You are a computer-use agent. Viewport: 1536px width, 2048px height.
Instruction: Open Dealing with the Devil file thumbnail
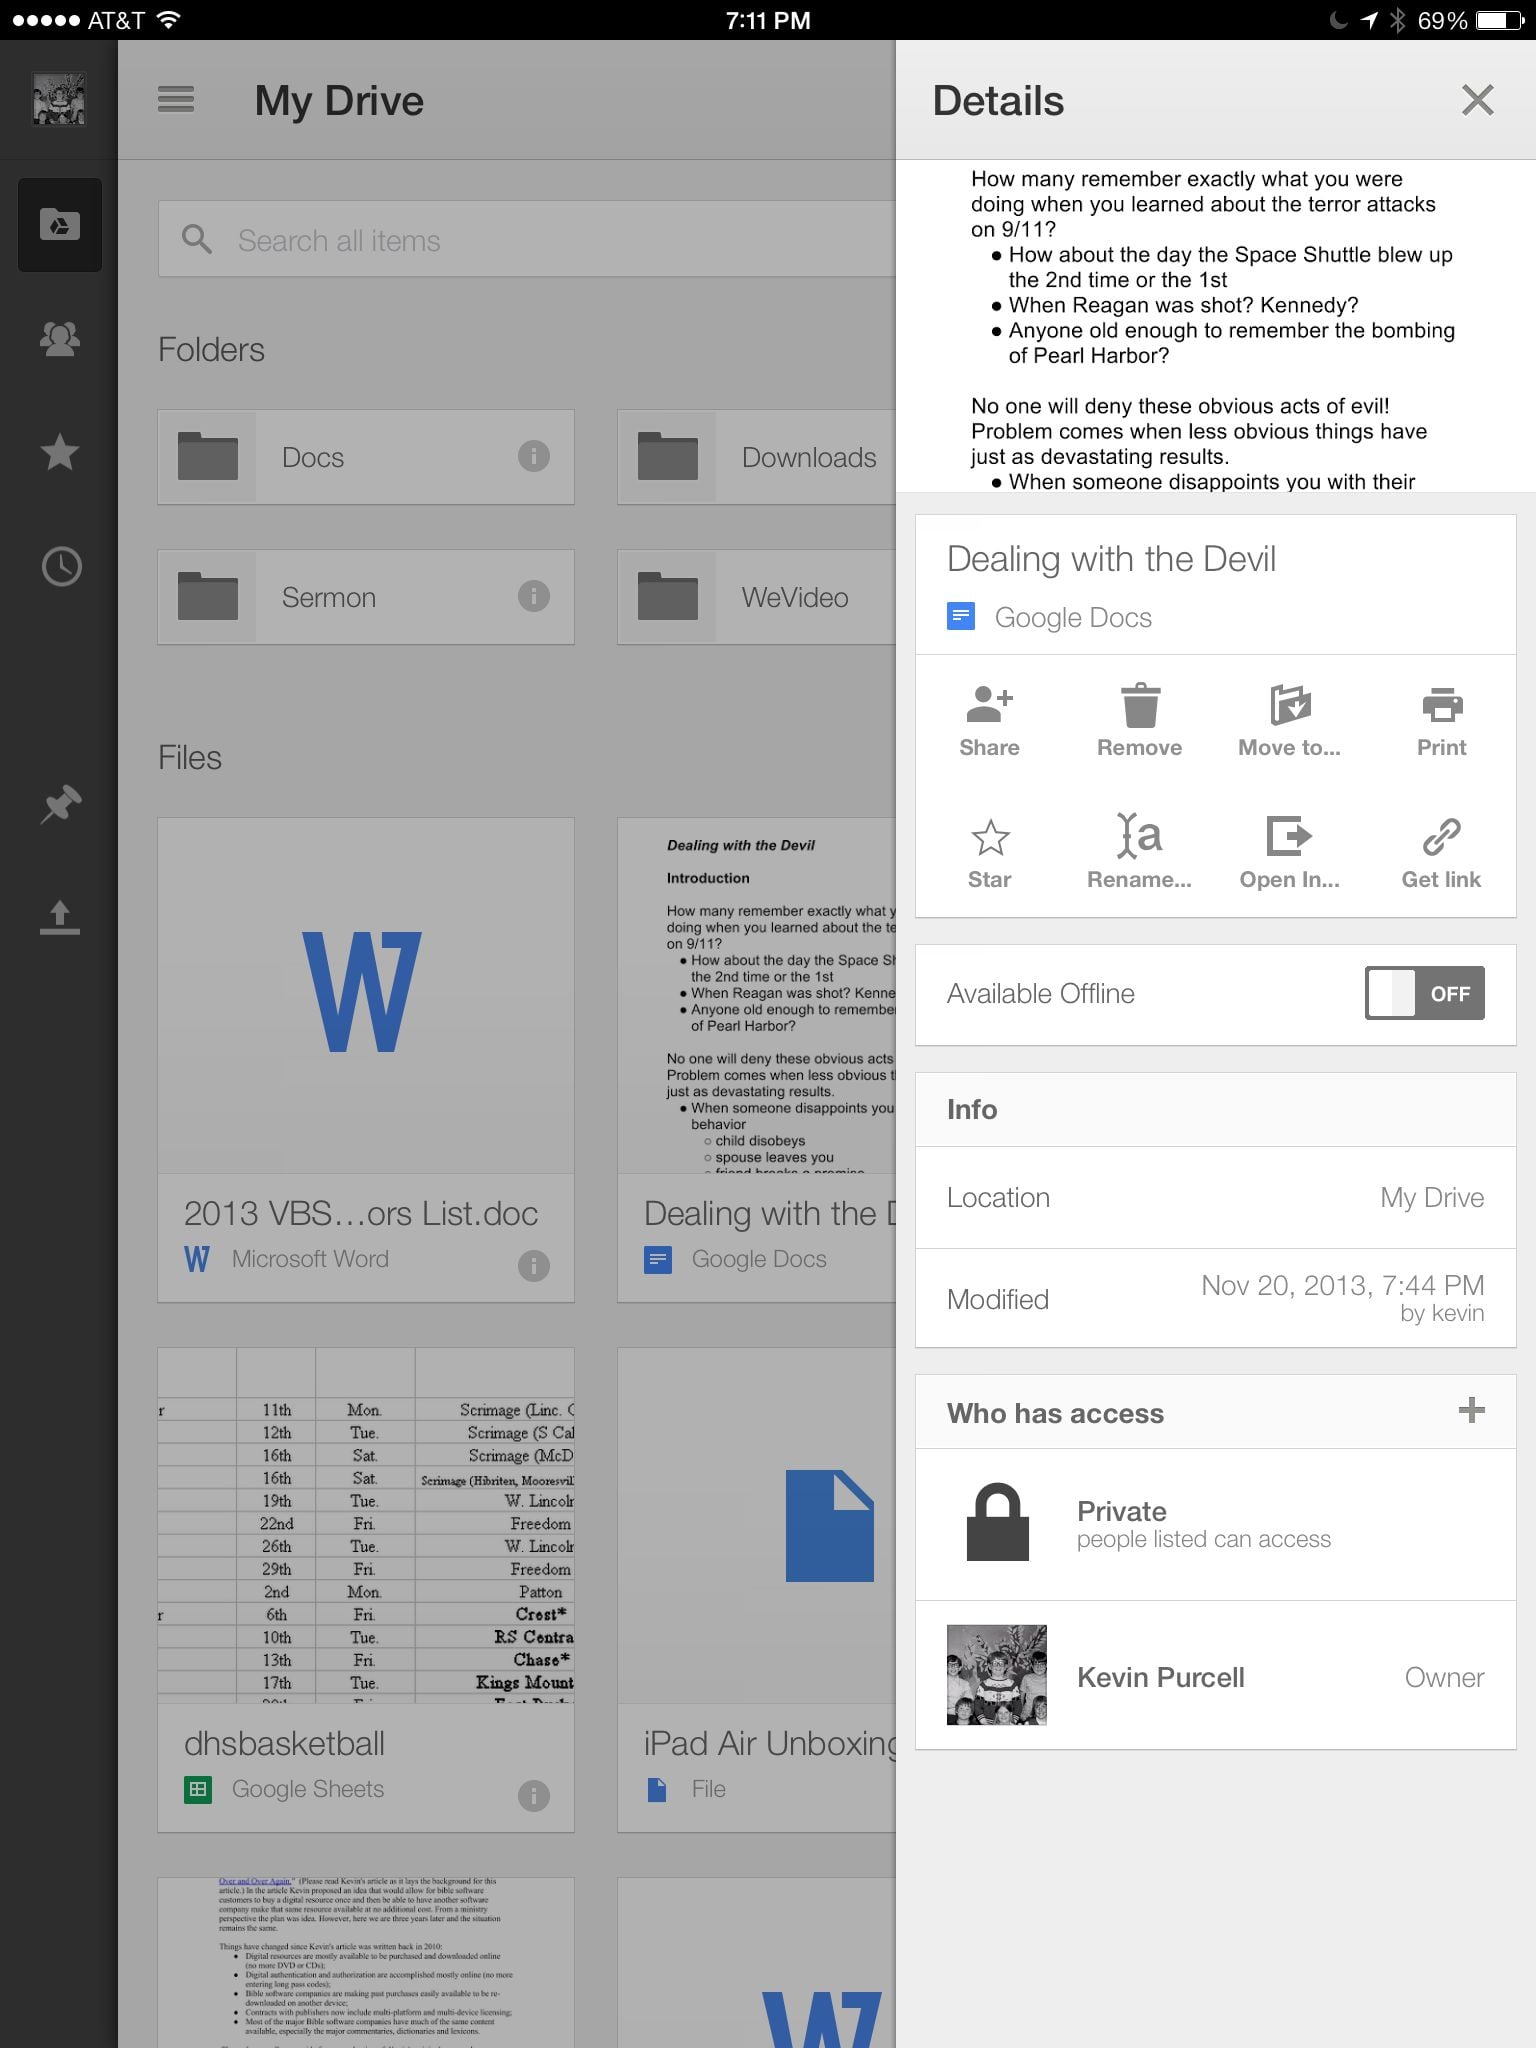tap(757, 996)
